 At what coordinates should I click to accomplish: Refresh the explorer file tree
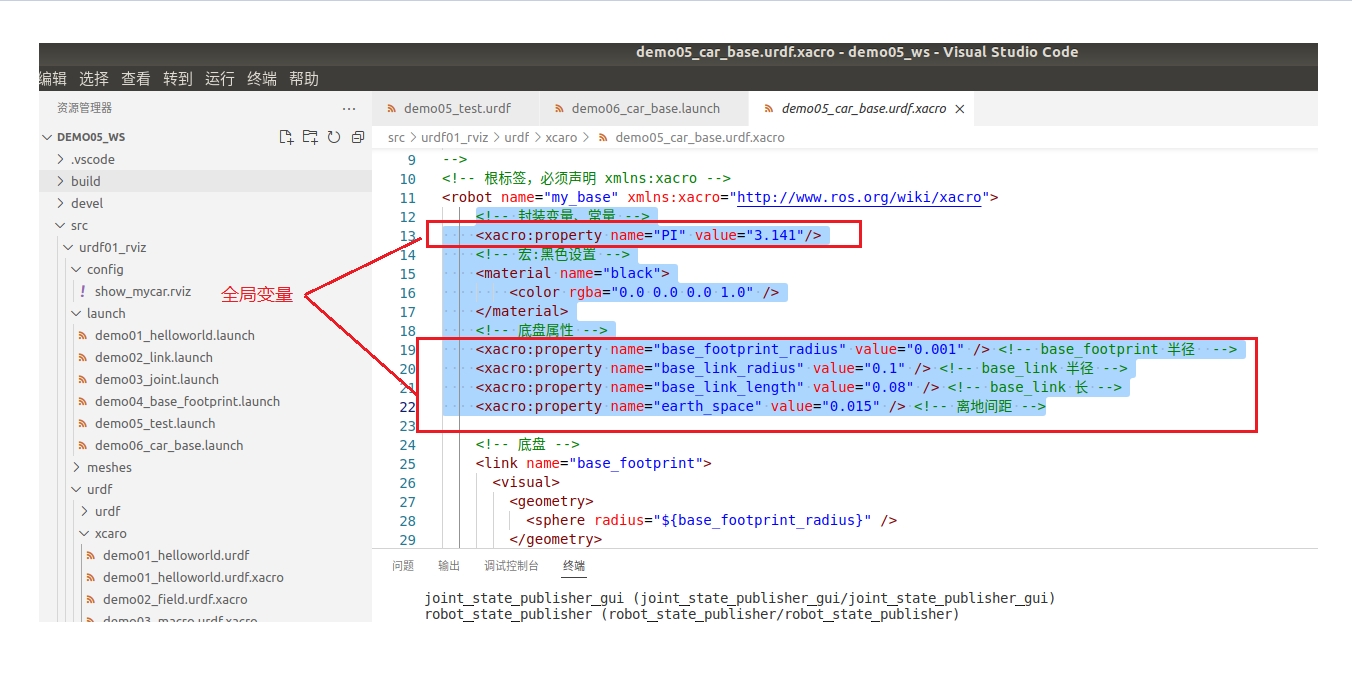point(334,136)
